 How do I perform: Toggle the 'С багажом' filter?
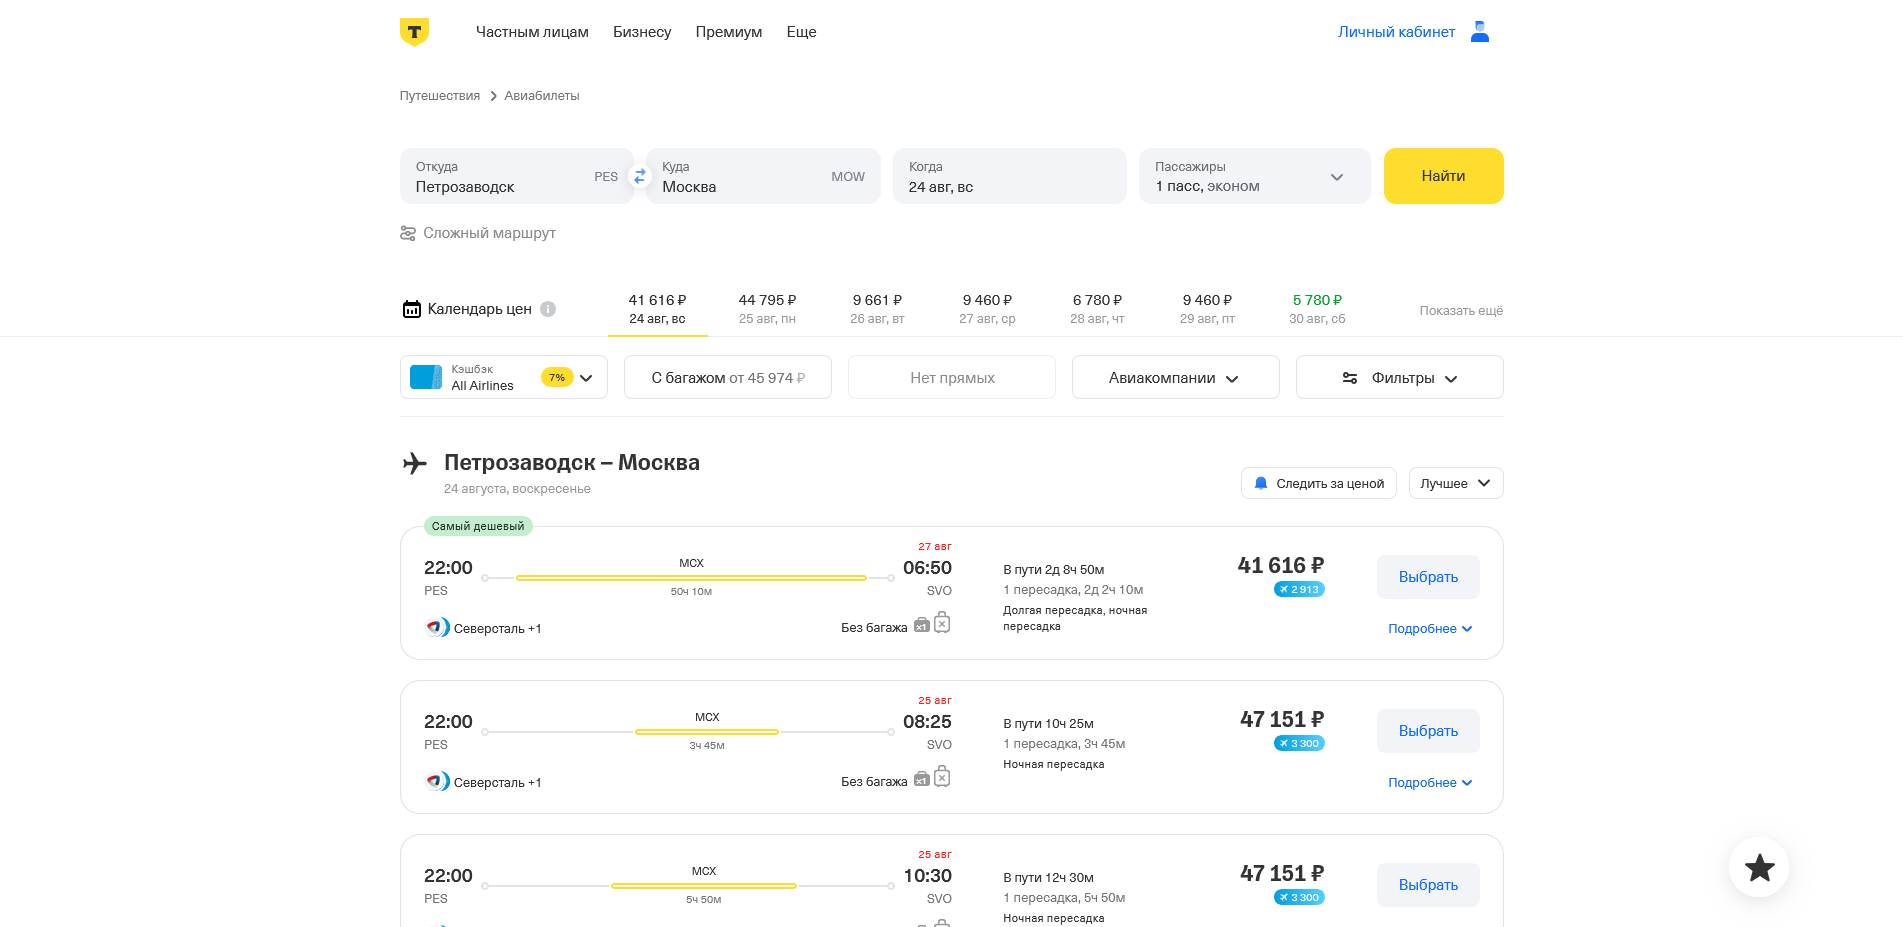tap(727, 377)
